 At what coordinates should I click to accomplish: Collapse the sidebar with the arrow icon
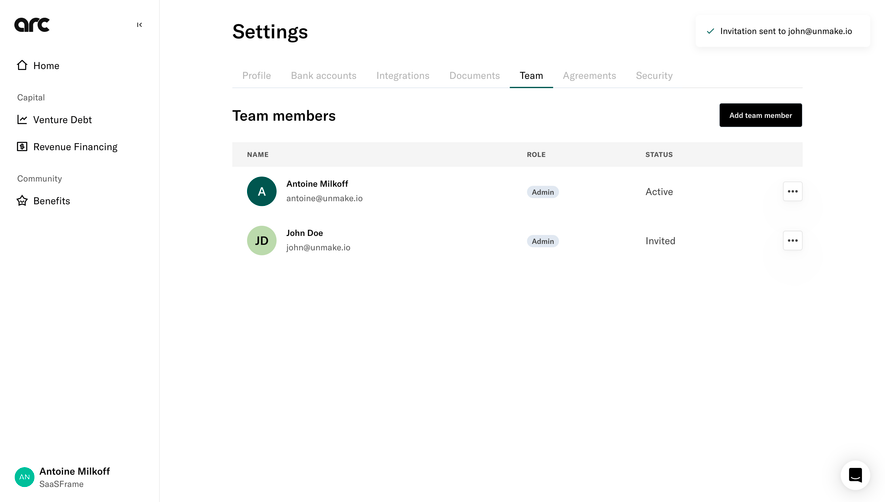[x=139, y=25]
